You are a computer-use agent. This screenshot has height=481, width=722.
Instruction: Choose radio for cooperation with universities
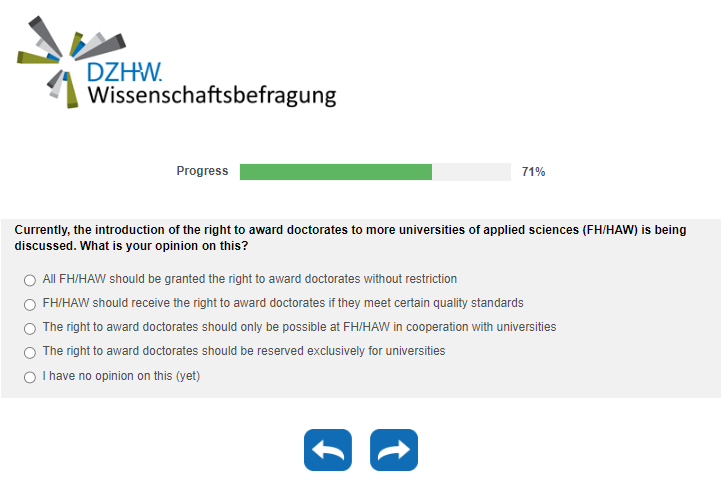pos(30,328)
